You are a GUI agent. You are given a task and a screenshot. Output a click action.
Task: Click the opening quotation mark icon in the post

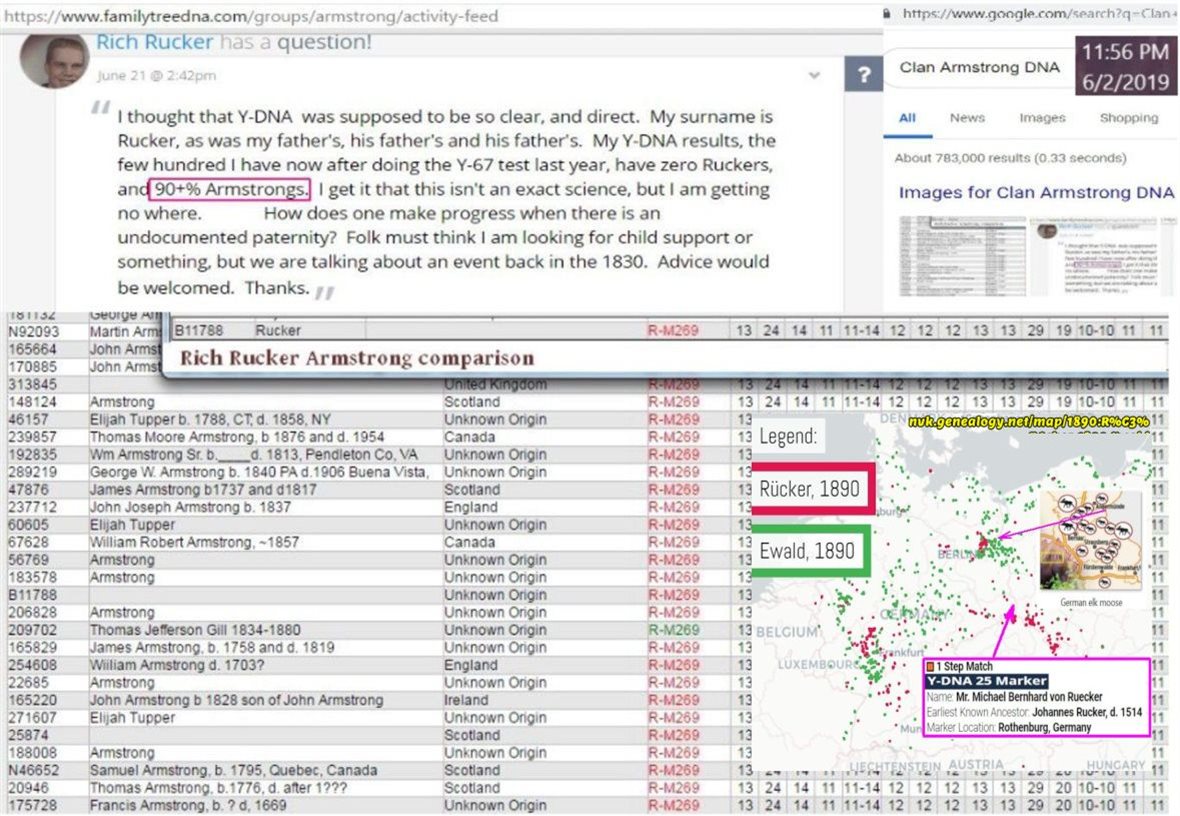pyautogui.click(x=100, y=109)
